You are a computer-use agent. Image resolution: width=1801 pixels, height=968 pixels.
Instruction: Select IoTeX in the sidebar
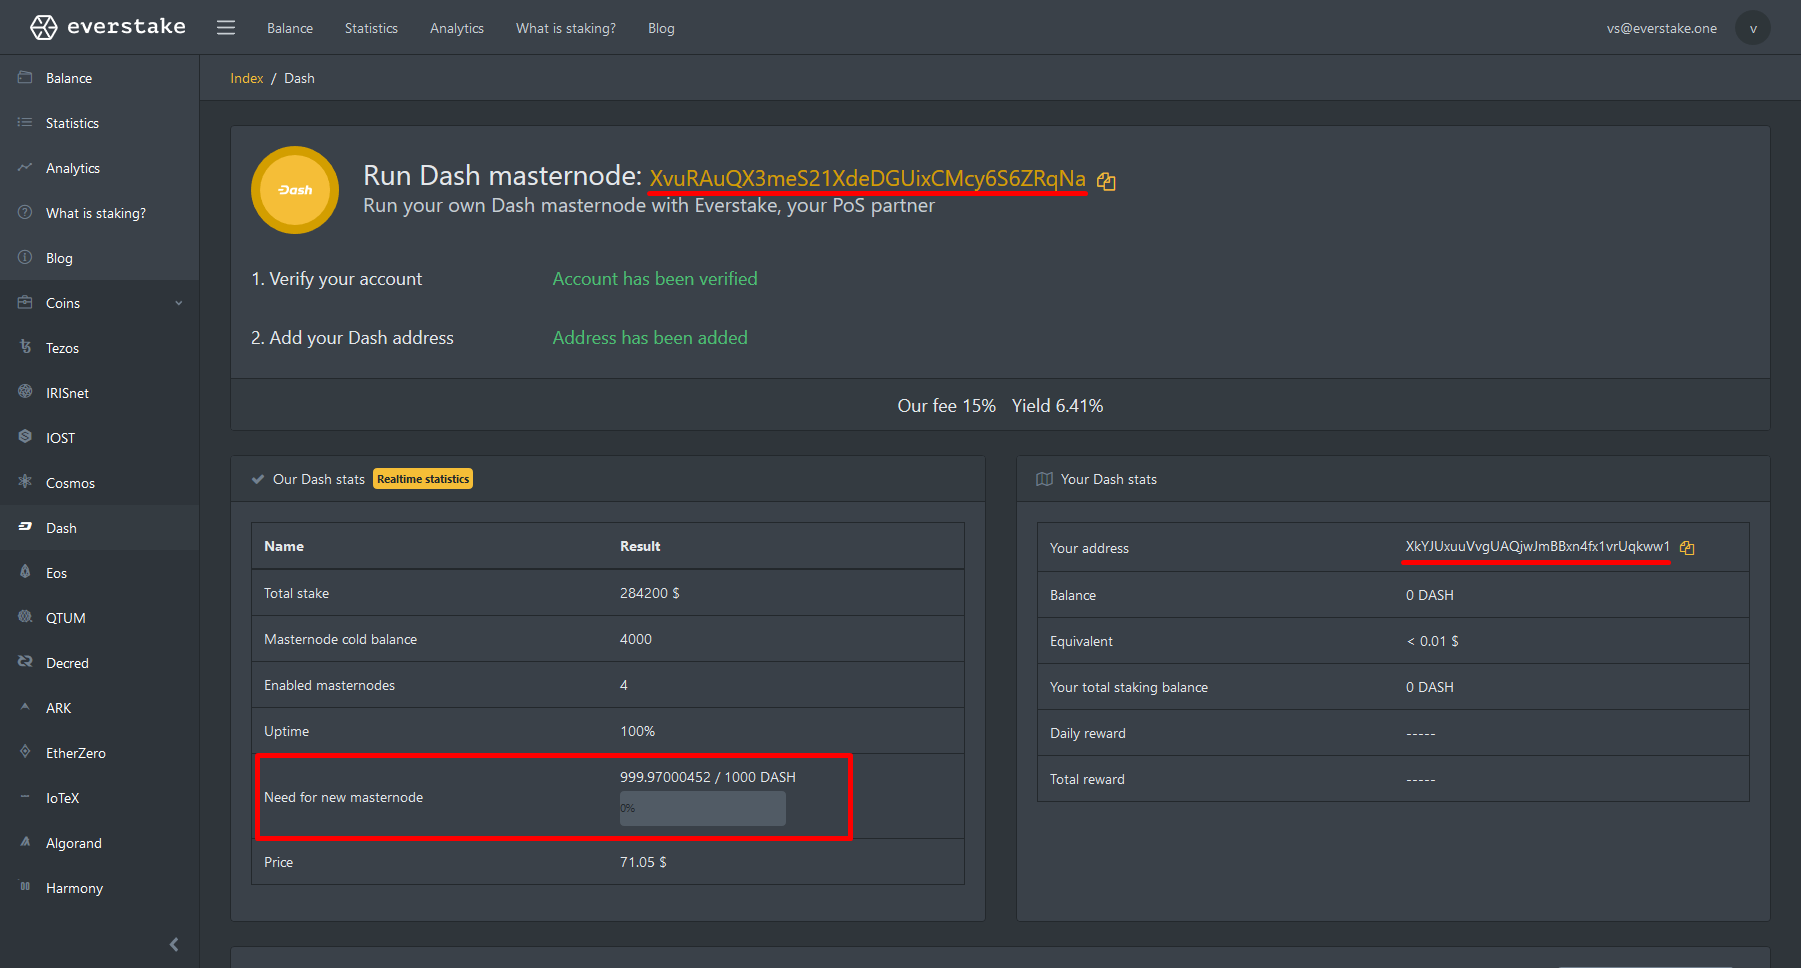(x=99, y=798)
